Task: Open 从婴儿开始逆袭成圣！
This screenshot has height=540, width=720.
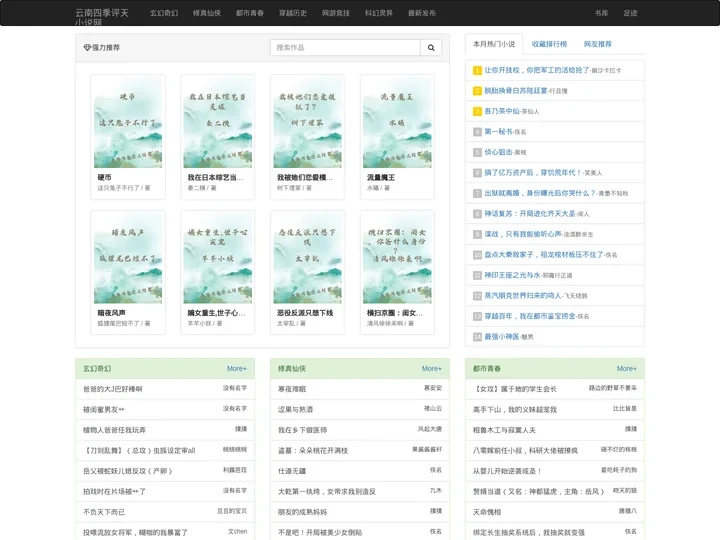Action: click(507, 471)
